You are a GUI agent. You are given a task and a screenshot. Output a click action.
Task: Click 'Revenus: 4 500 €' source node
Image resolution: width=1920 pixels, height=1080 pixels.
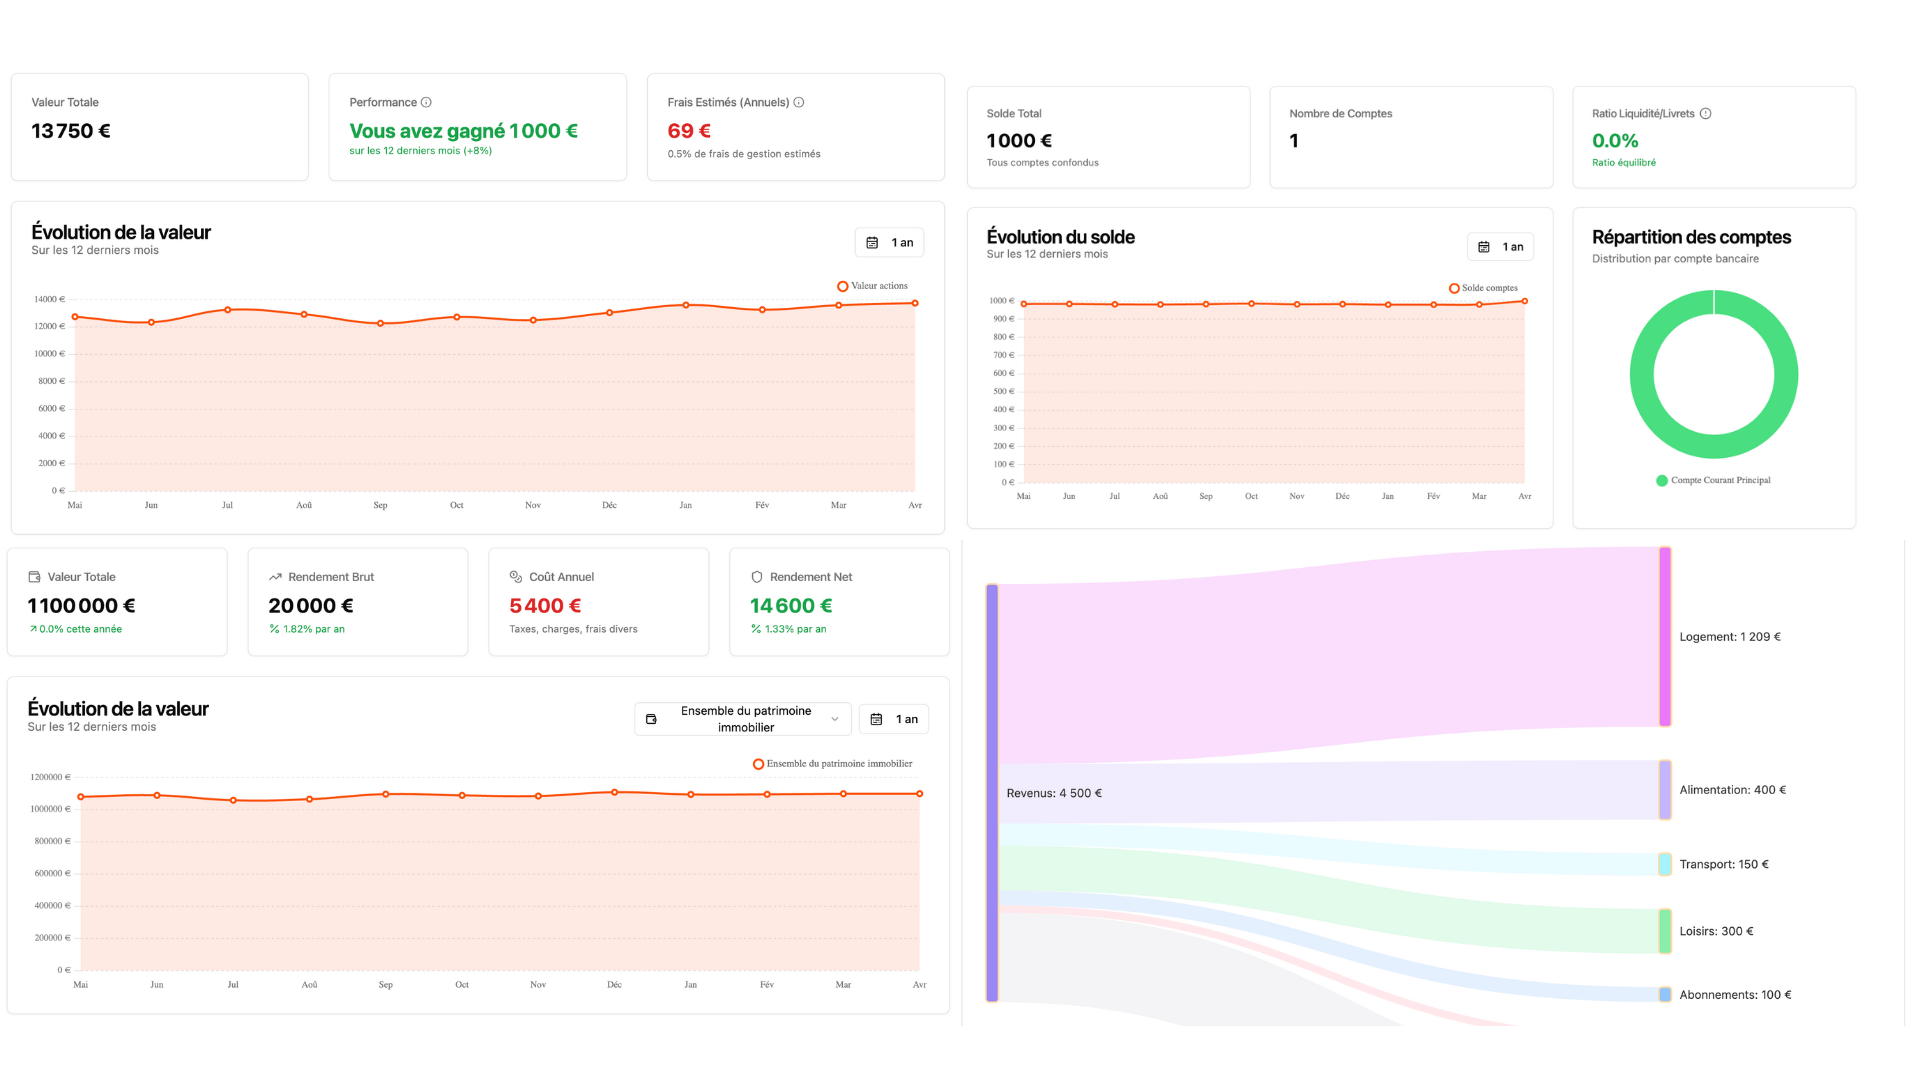(992, 793)
